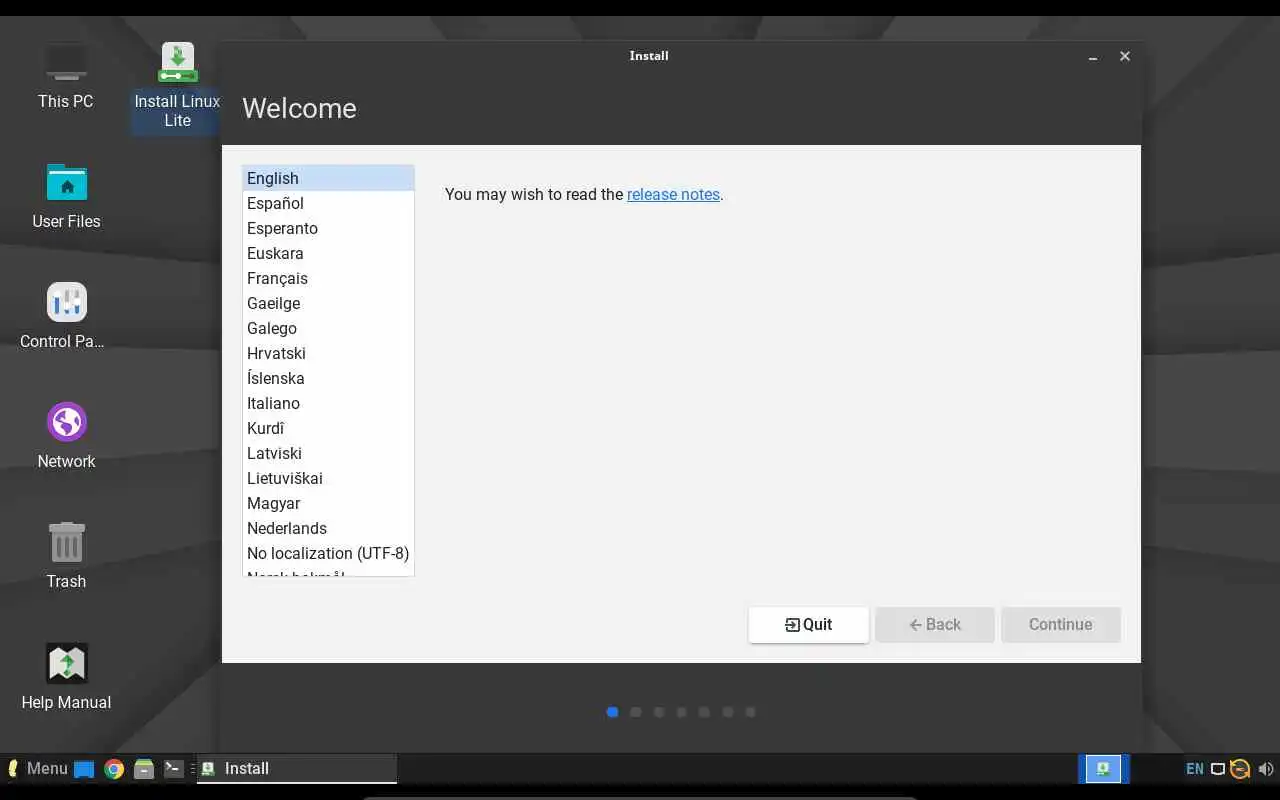
Task: Launch Chrome browser from the taskbar
Action: pos(114,769)
